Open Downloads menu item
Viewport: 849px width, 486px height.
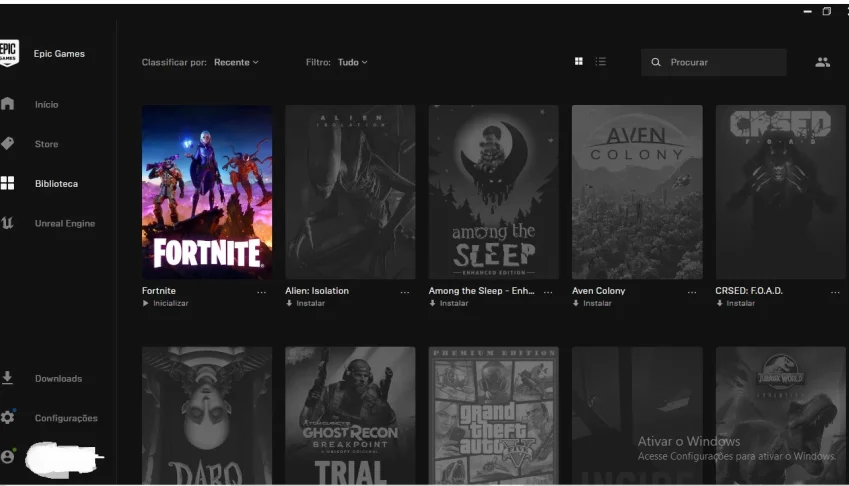coord(58,378)
